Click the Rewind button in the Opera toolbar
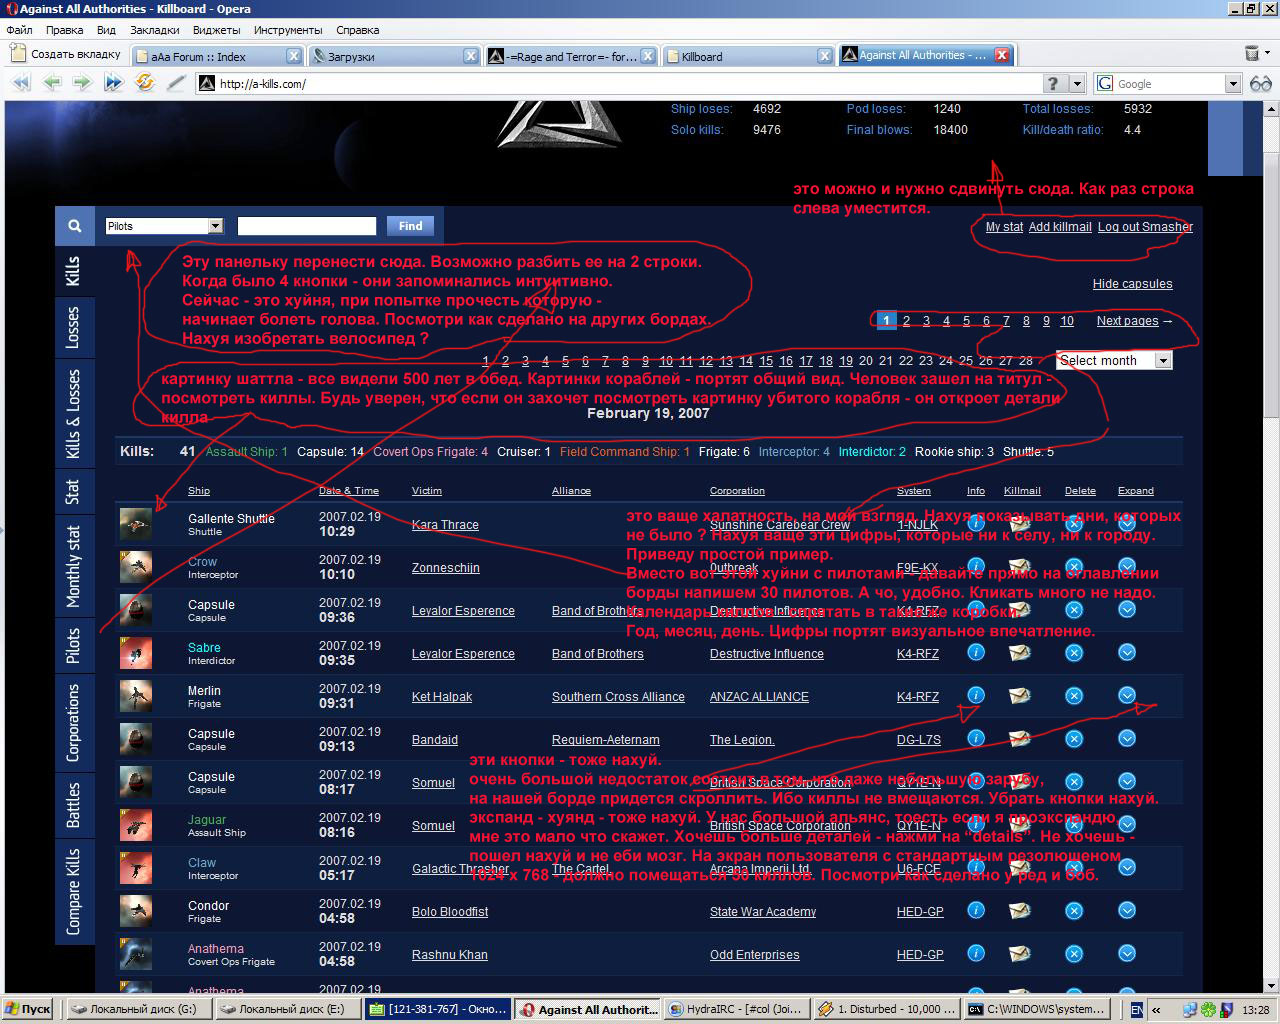This screenshot has width=1280, height=1024. (x=20, y=83)
